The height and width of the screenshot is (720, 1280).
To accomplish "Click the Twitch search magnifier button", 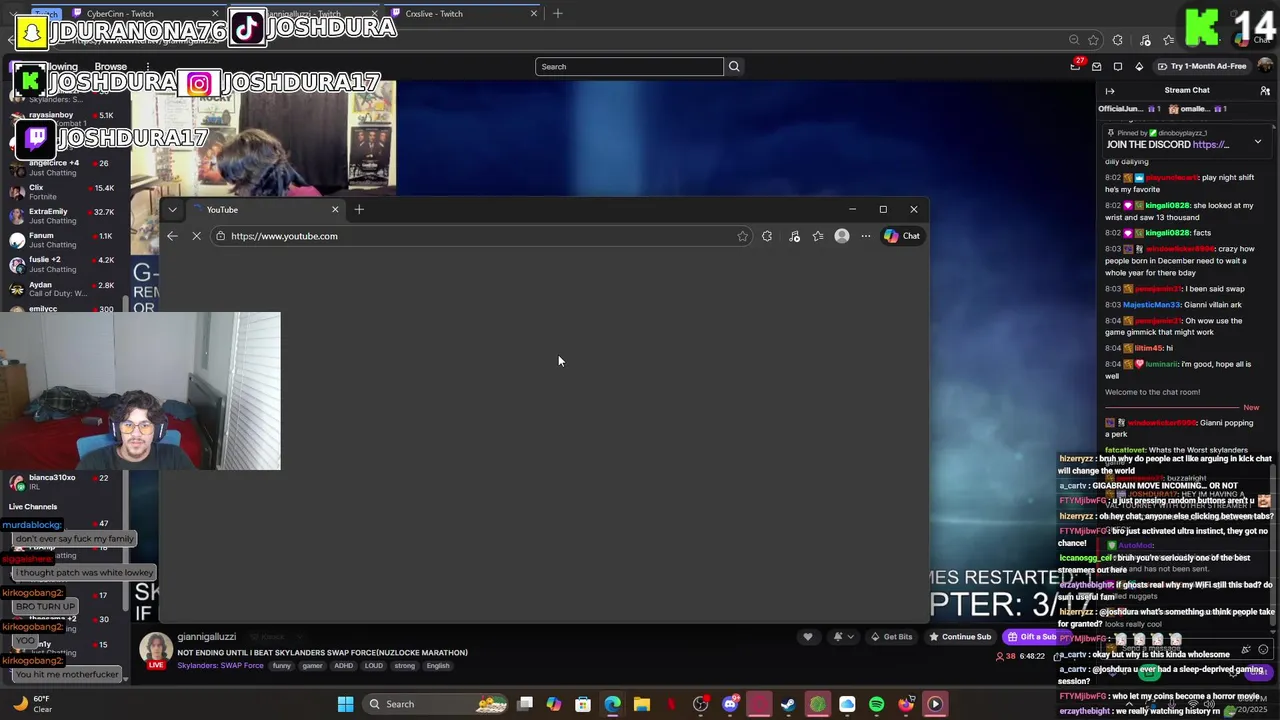I will pos(734,66).
